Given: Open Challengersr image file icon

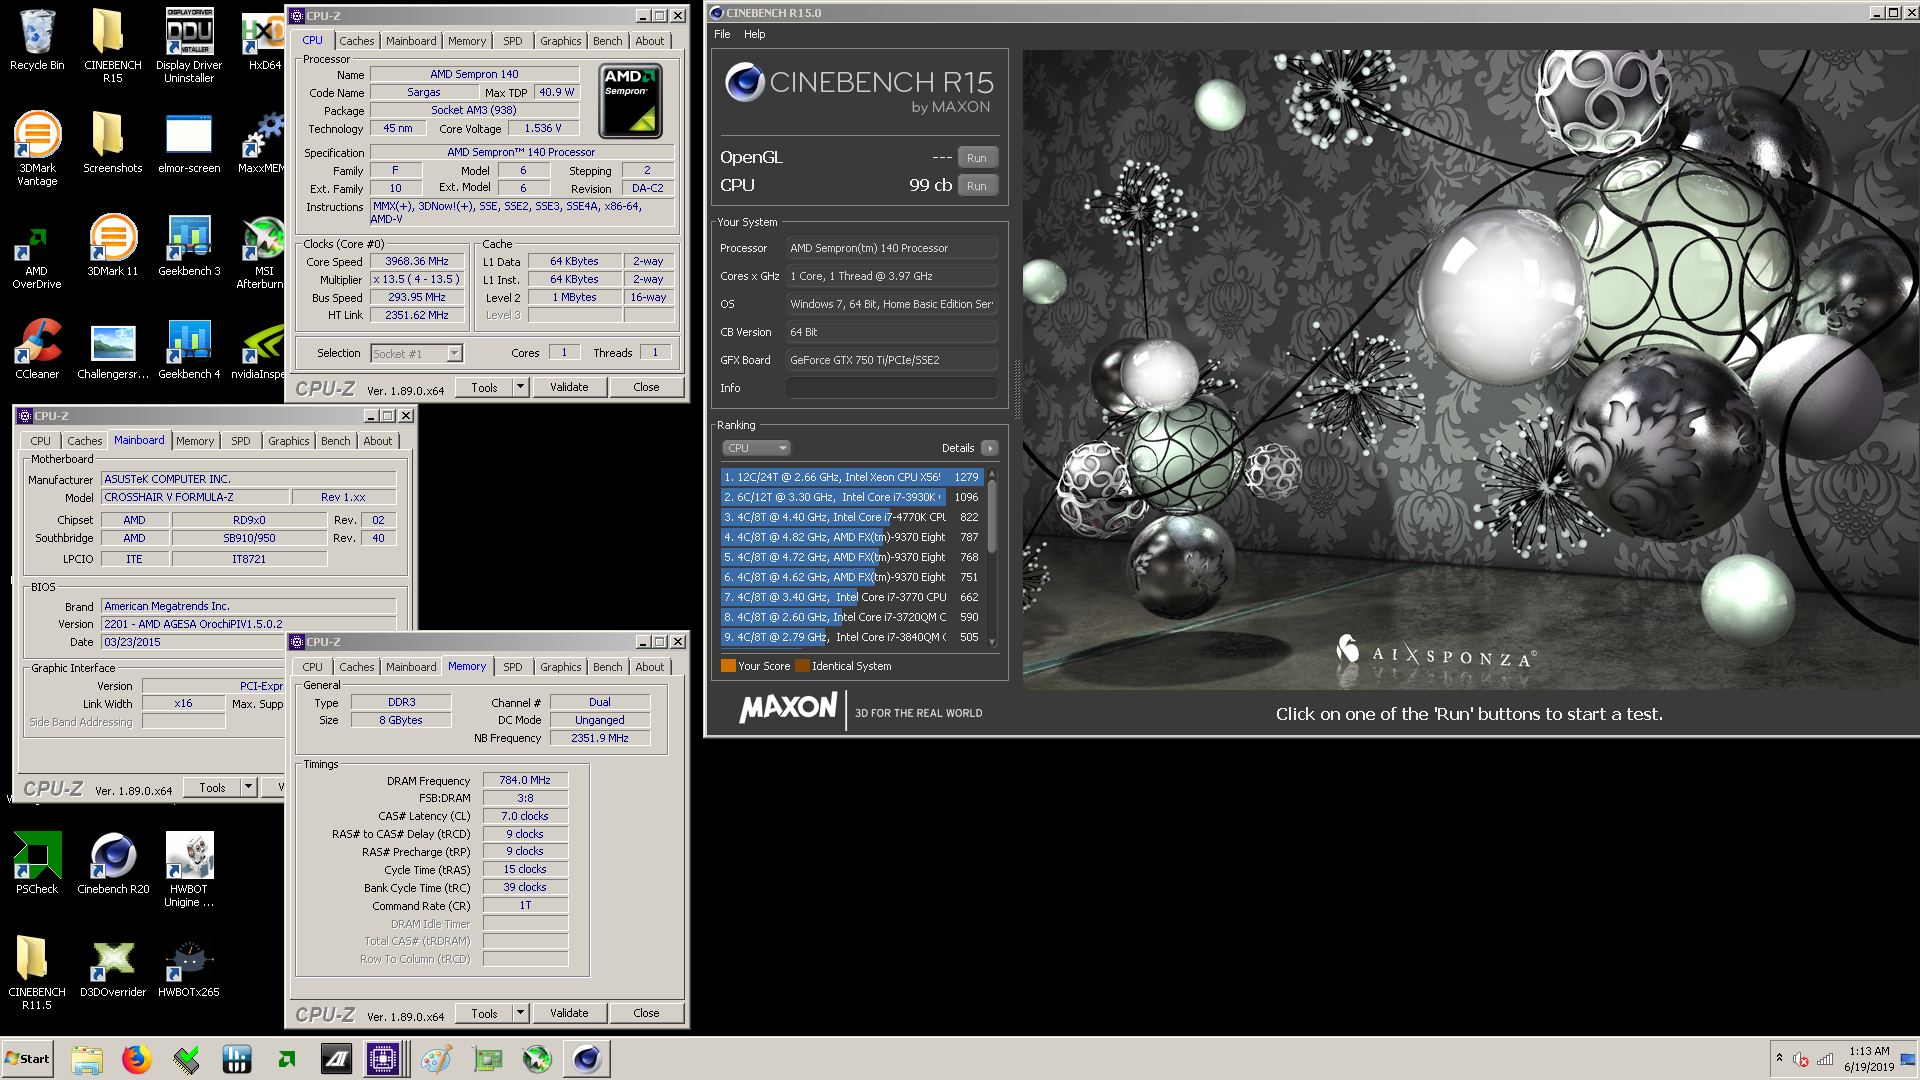Looking at the screenshot, I should (x=112, y=348).
